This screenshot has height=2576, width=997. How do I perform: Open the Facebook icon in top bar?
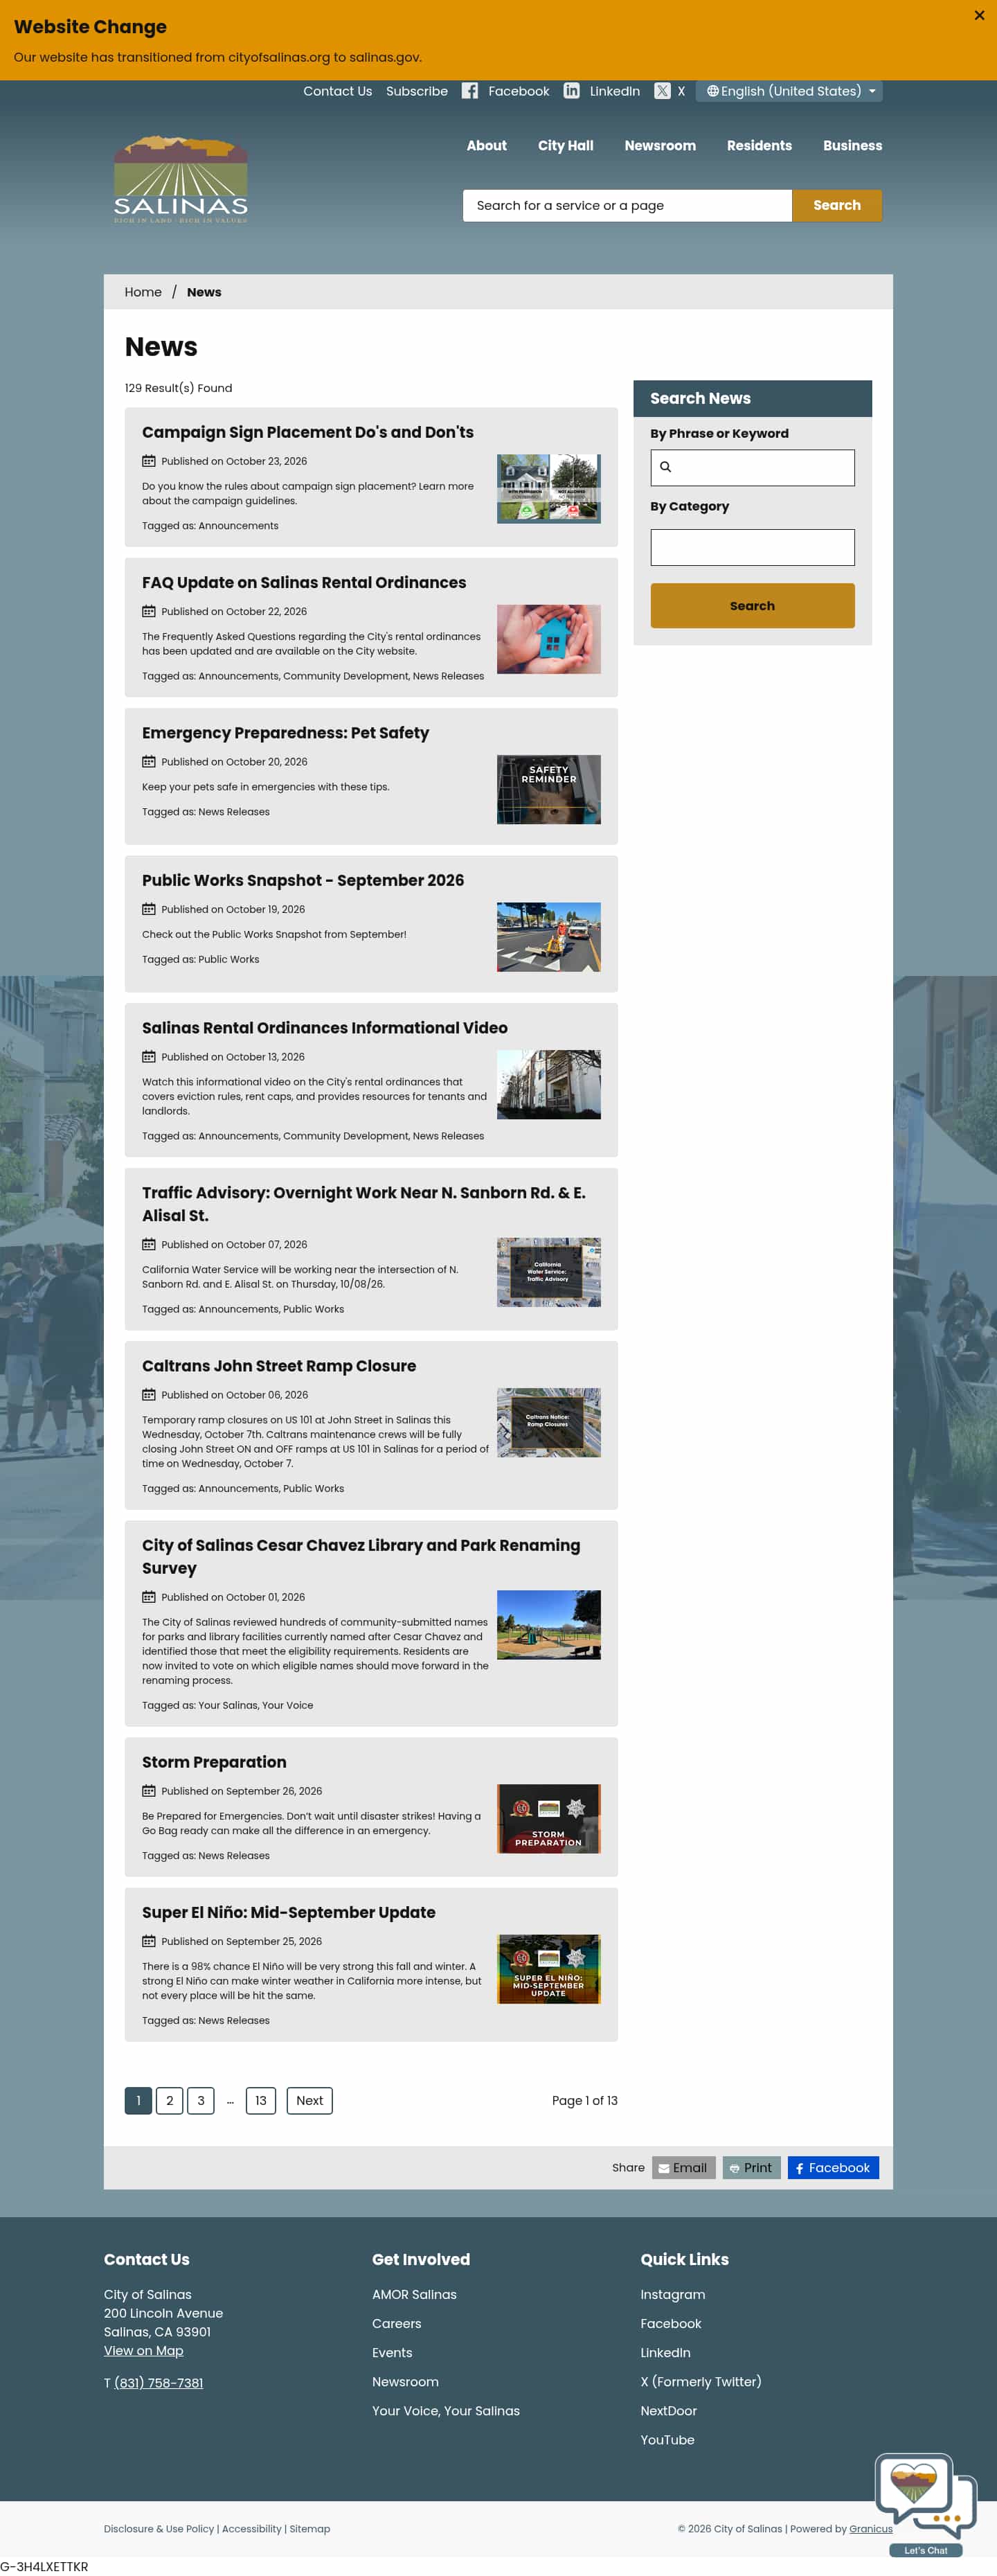coord(470,91)
